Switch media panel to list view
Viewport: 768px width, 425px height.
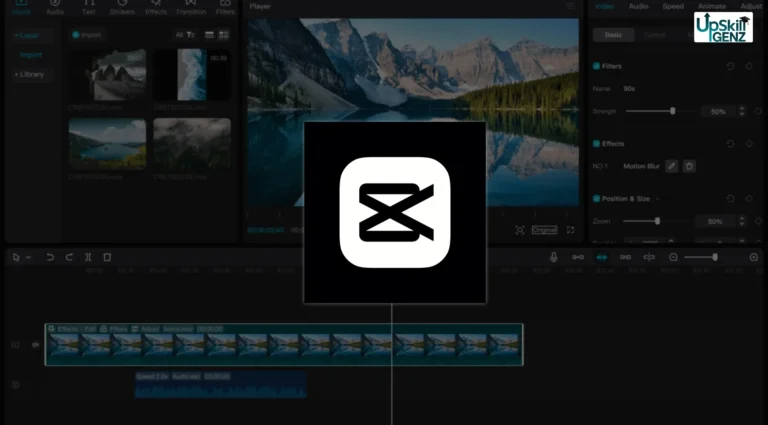[210, 35]
